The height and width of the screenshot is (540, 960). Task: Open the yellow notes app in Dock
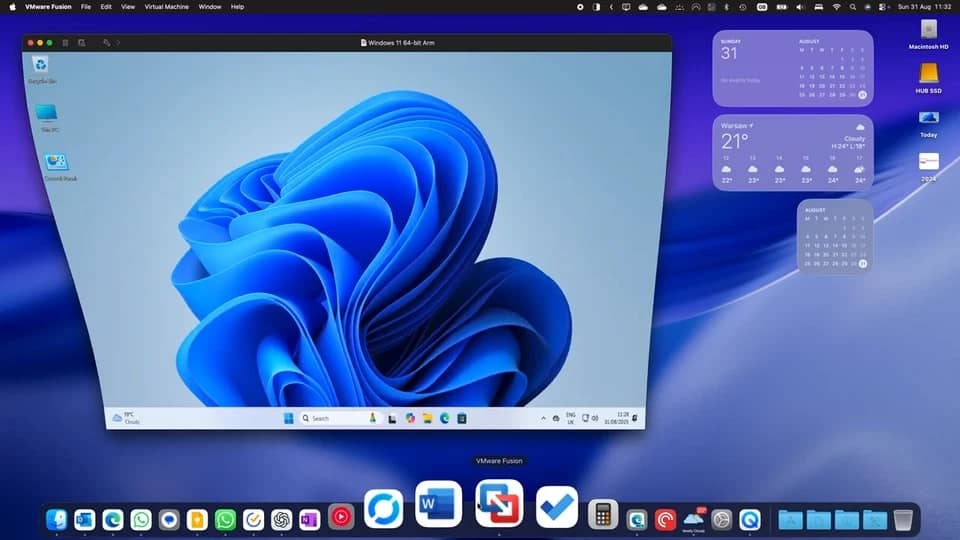197,519
